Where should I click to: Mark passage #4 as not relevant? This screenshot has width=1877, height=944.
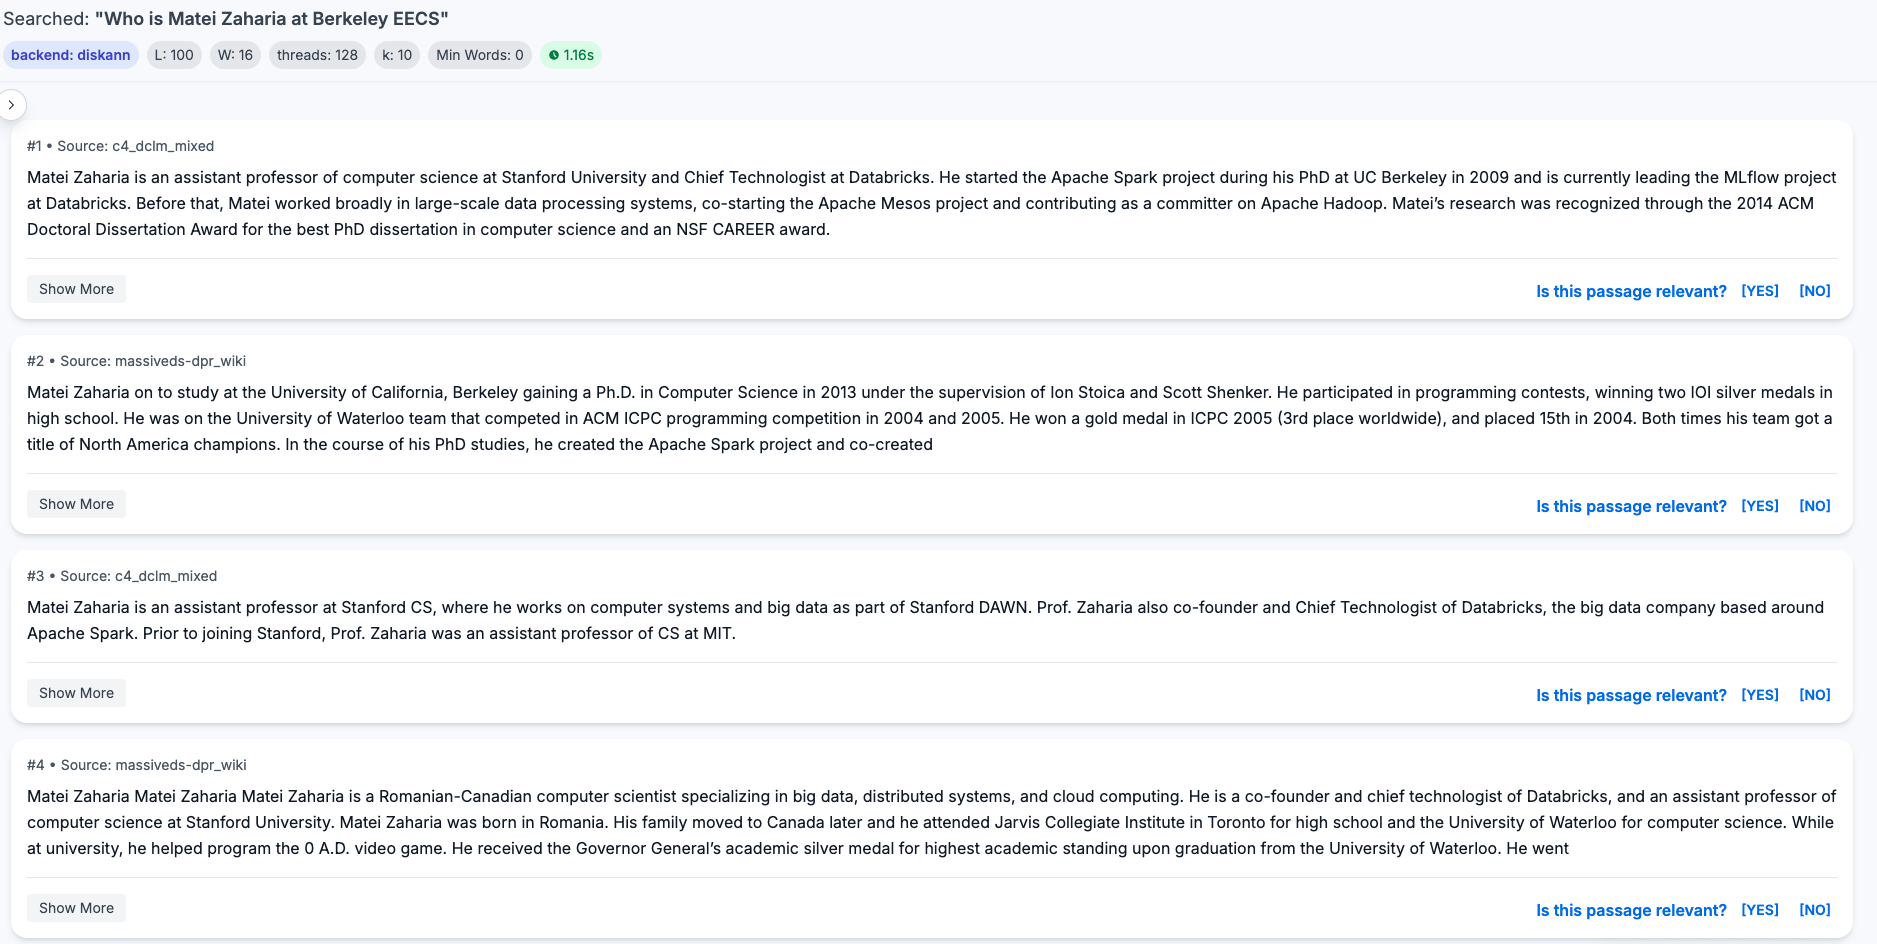(x=1814, y=910)
